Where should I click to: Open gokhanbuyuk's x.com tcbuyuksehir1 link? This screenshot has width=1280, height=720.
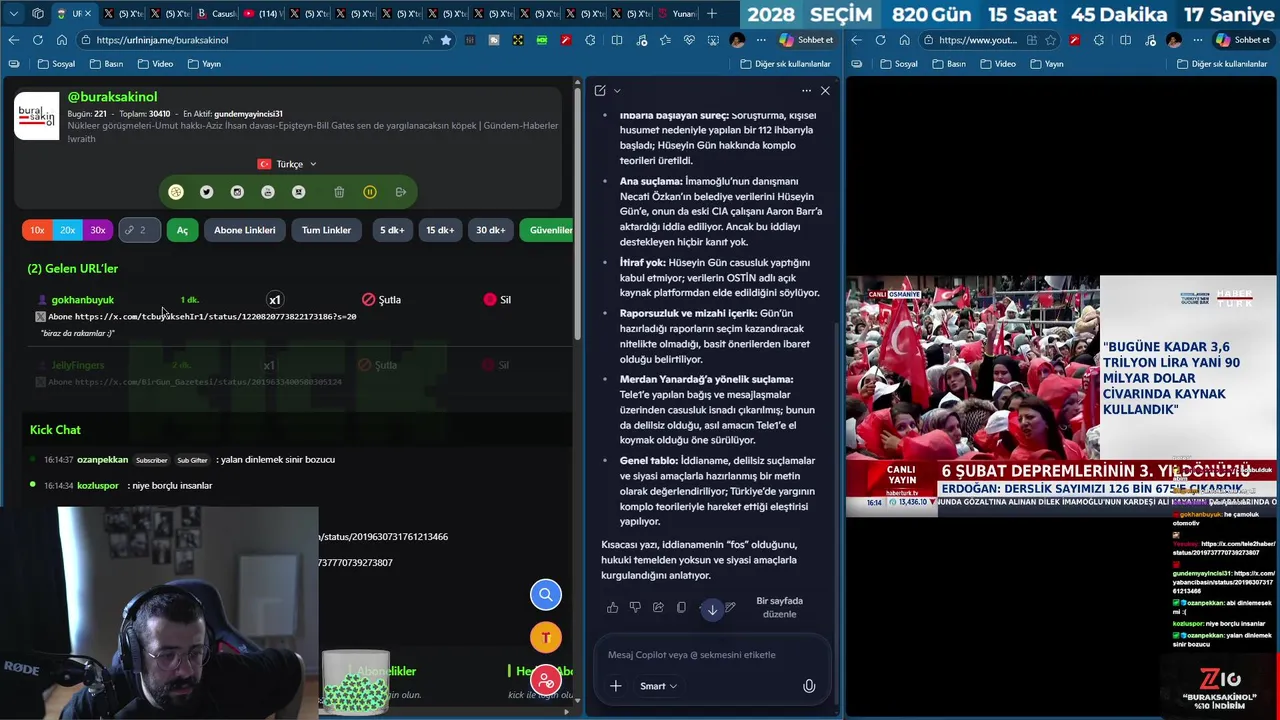click(215, 316)
